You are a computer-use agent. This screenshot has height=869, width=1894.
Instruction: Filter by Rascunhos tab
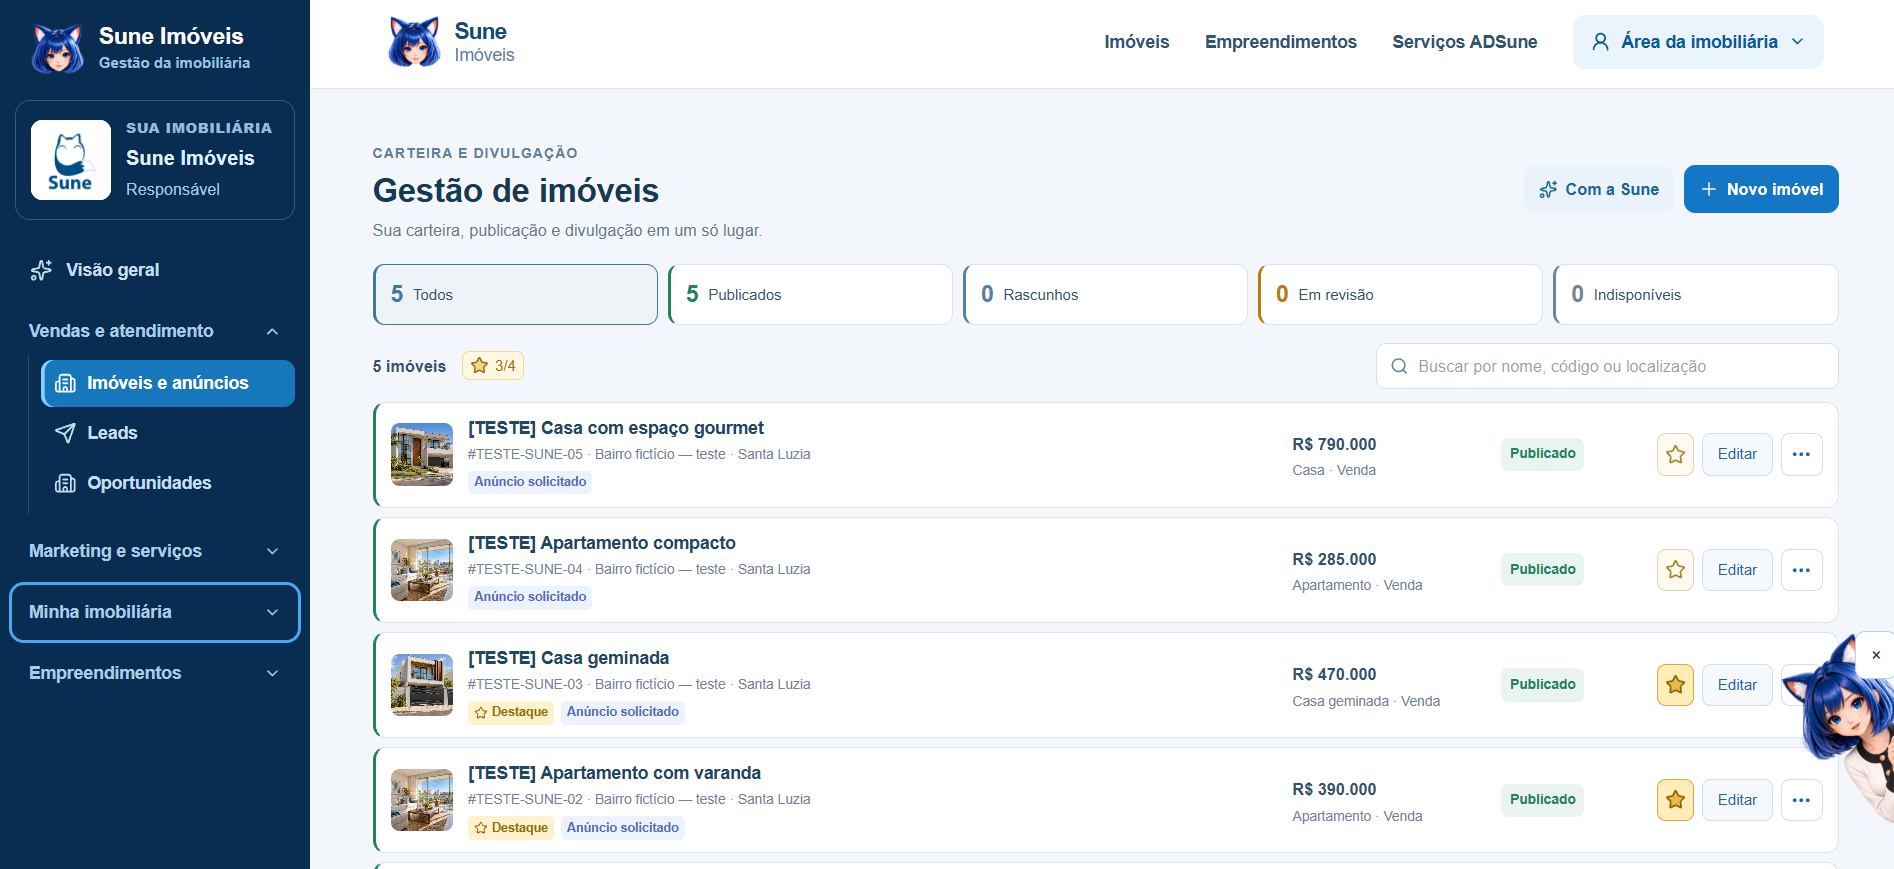[1105, 294]
